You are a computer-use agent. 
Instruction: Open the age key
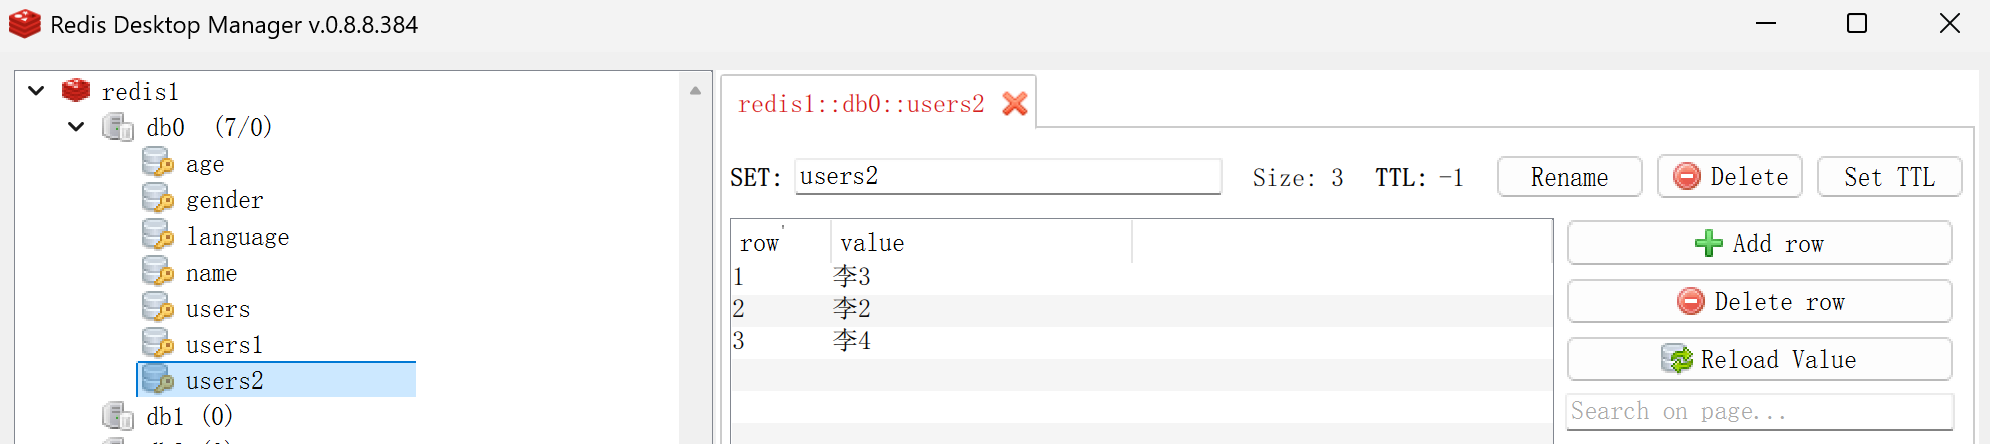click(205, 164)
